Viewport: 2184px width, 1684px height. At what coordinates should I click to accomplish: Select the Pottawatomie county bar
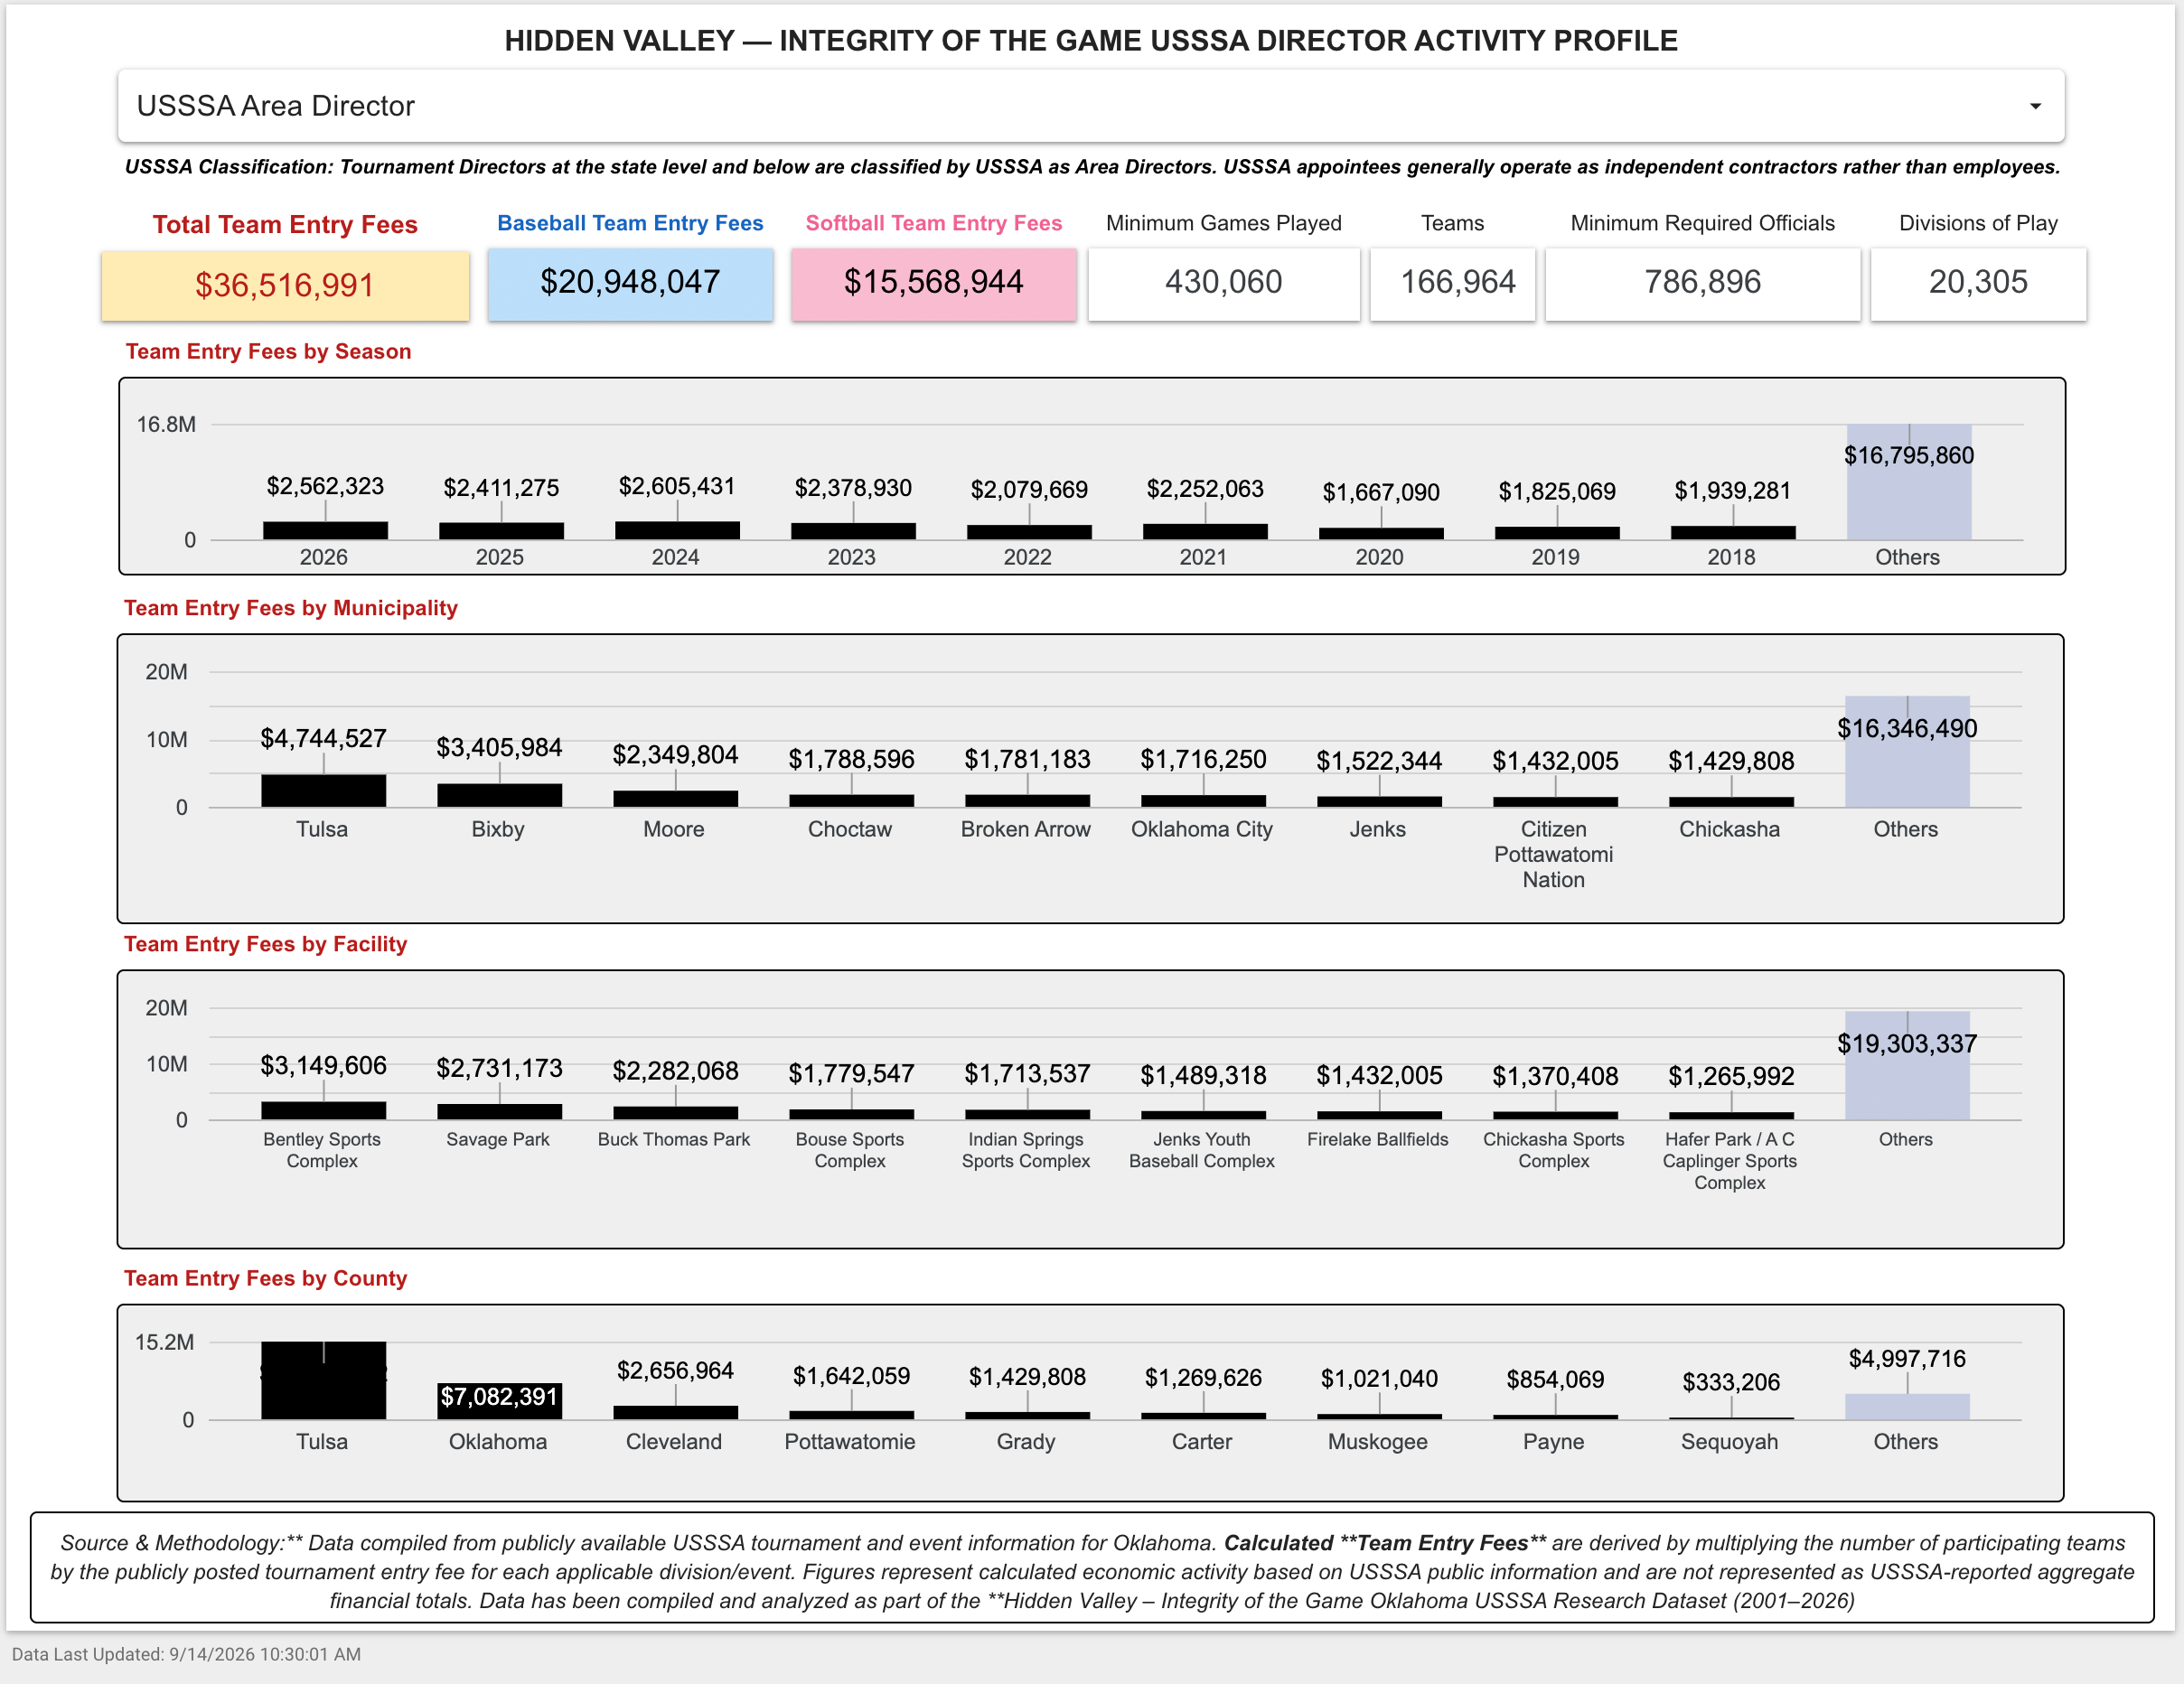851,1415
